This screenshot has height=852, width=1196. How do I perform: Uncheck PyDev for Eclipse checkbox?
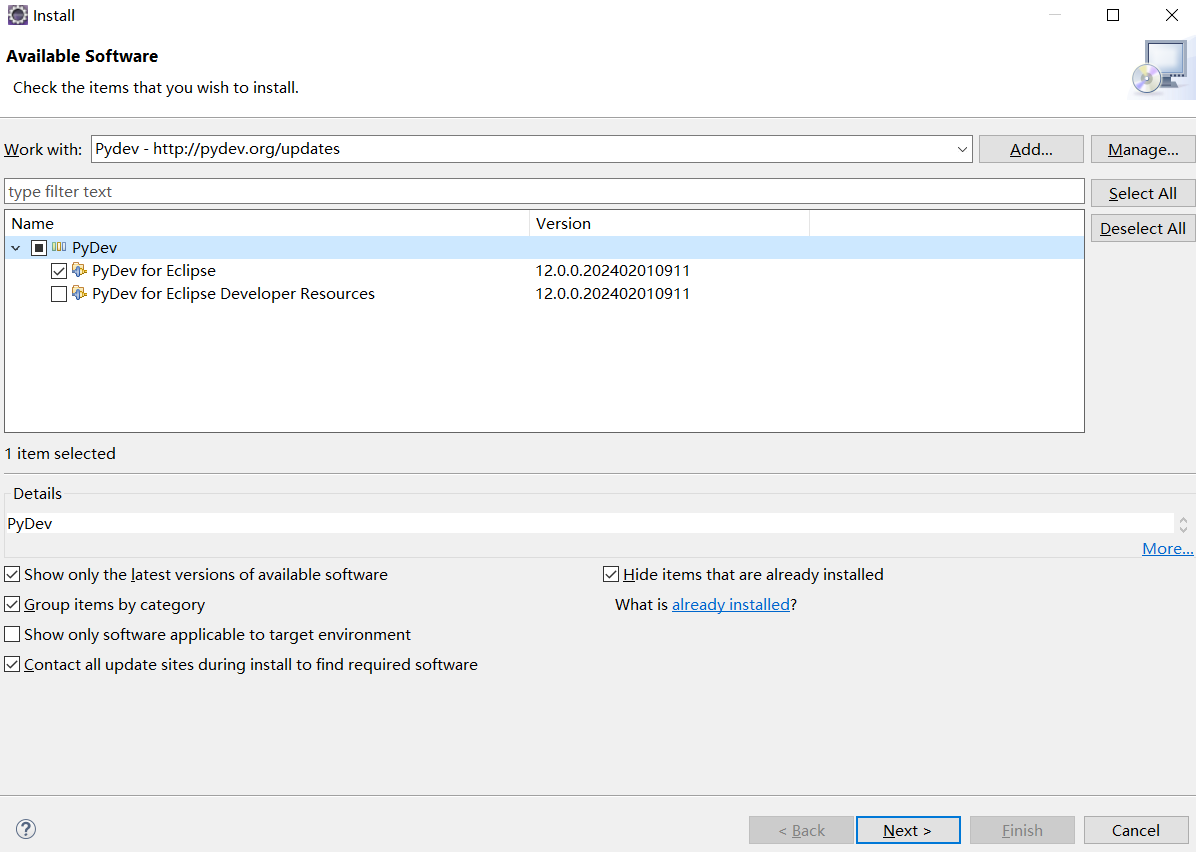(59, 271)
